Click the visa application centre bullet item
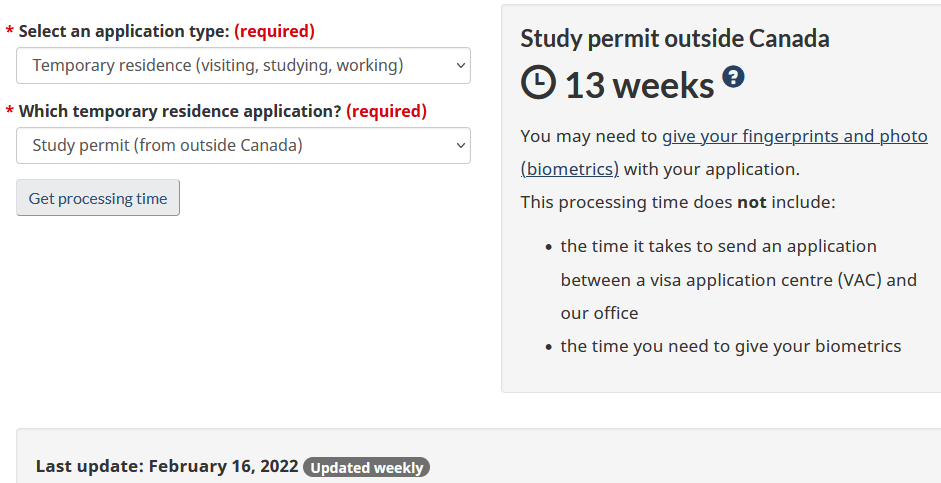Image resolution: width=941 pixels, height=483 pixels. coord(738,280)
